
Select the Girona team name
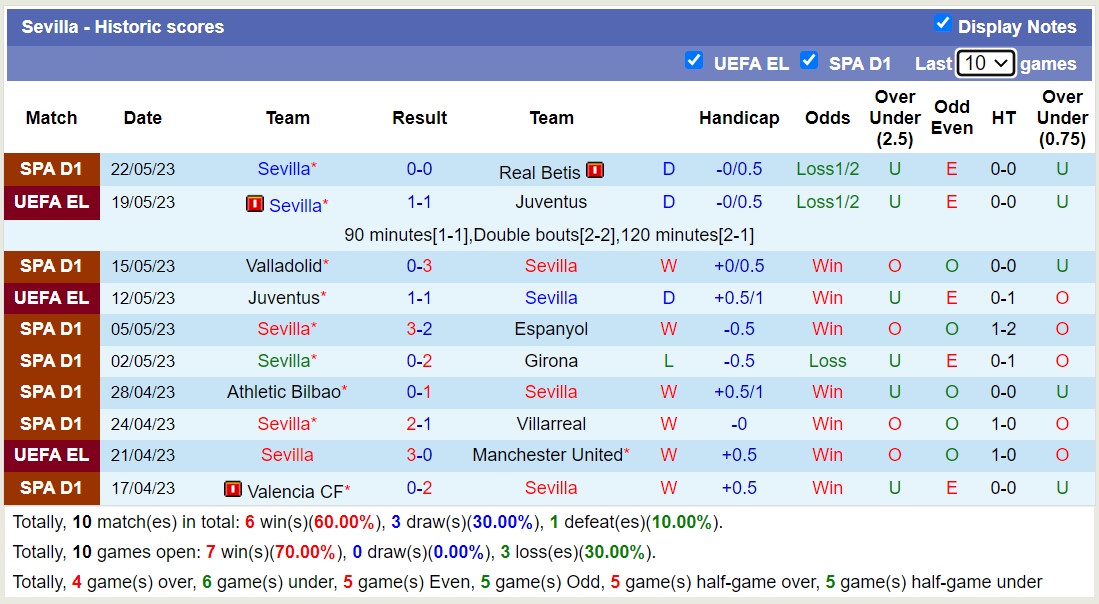click(x=551, y=361)
